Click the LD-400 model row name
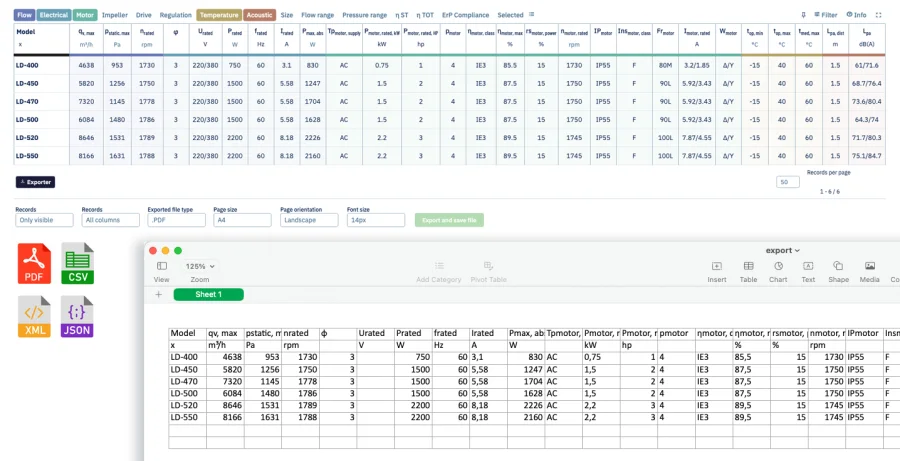The height and width of the screenshot is (461, 900). (27, 65)
